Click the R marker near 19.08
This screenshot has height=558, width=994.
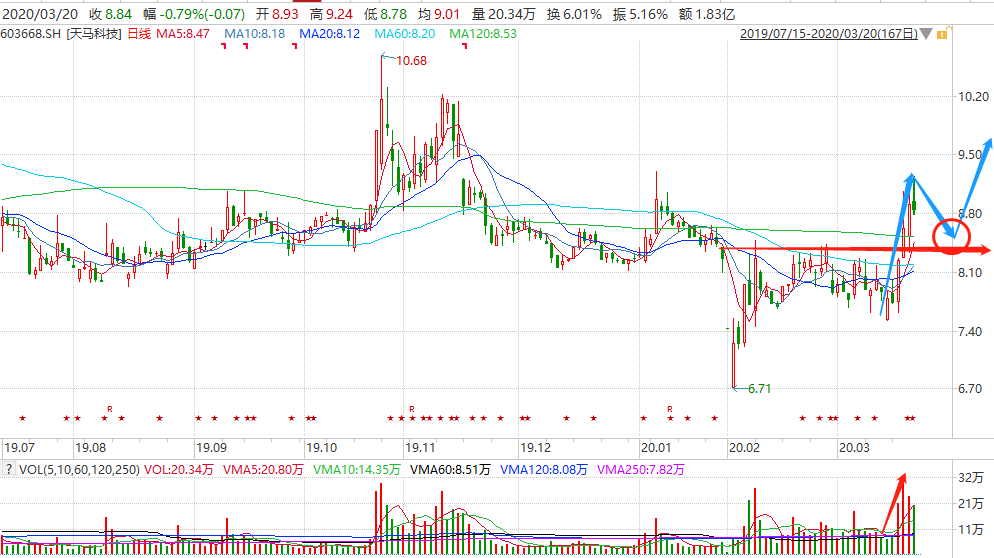109,409
